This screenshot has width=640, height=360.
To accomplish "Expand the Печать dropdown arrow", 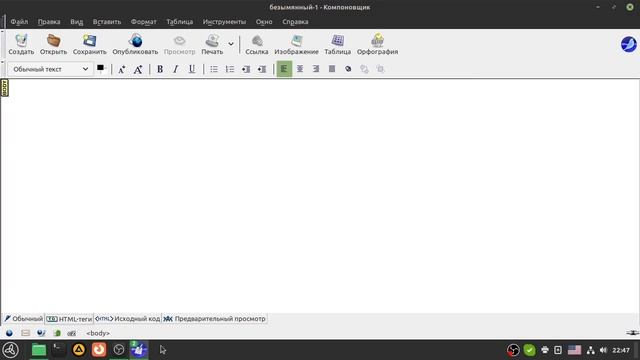I will pyautogui.click(x=231, y=44).
